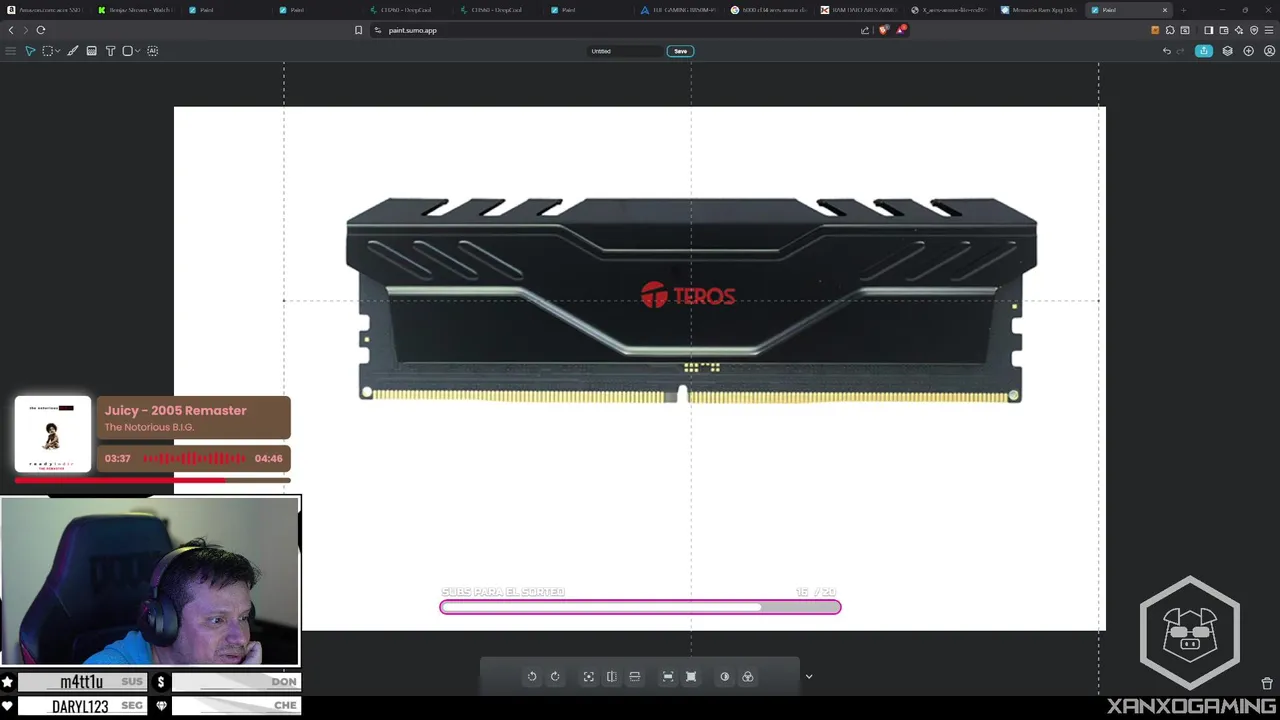Click the fit-to-width icon
Image resolution: width=1280 pixels, height=720 pixels.
click(x=668, y=677)
